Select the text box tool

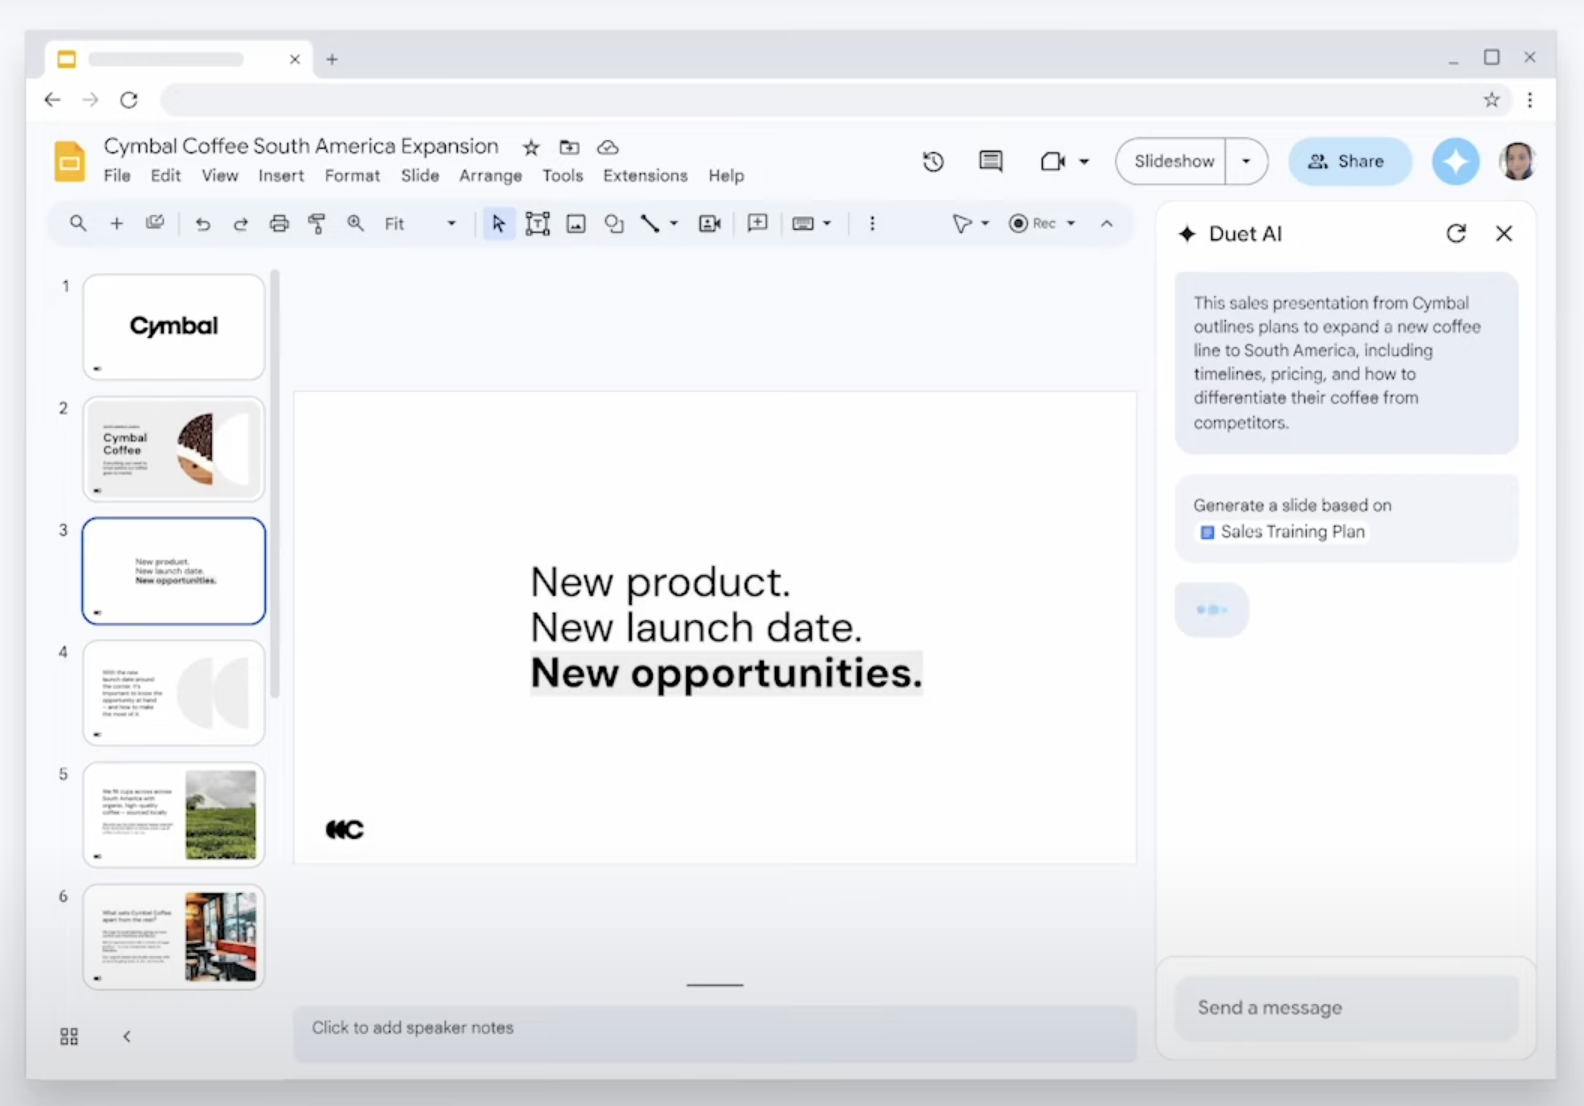coord(537,224)
